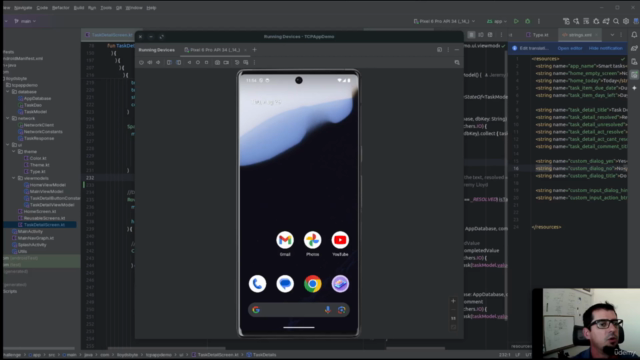Emulator Back navigation button
Viewport: 640px width, 360px height.
(x=189, y=62)
